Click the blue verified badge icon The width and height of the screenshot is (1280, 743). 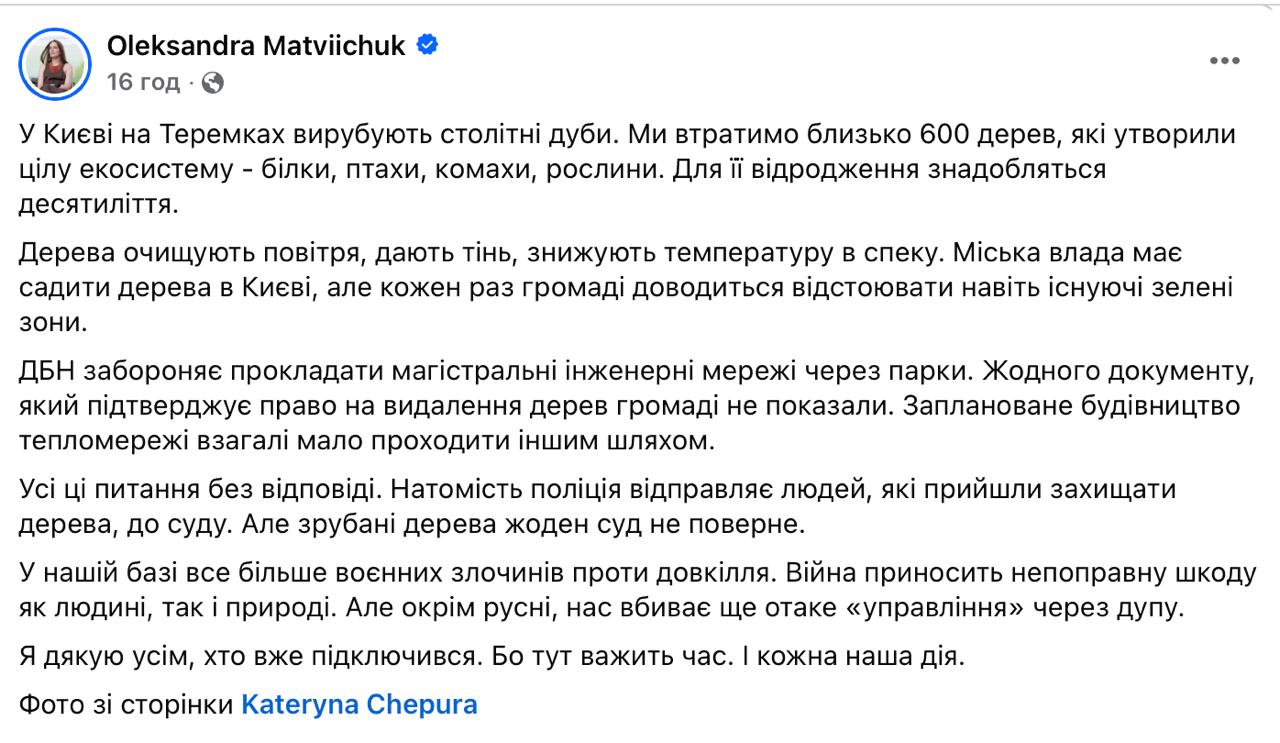[427, 45]
